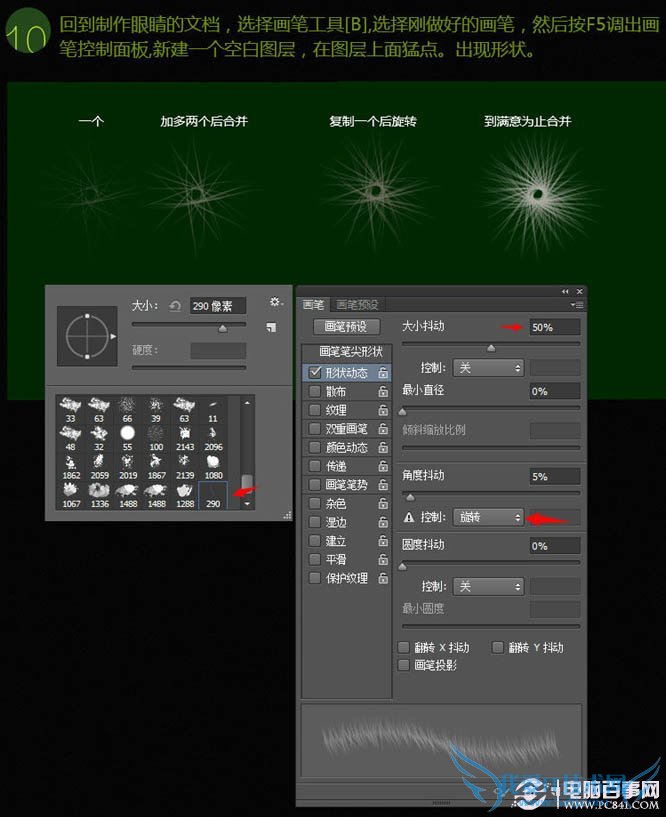Image resolution: width=666 pixels, height=817 pixels.
Task: Toggle lock icon next to 形状动态
Action: [x=383, y=372]
